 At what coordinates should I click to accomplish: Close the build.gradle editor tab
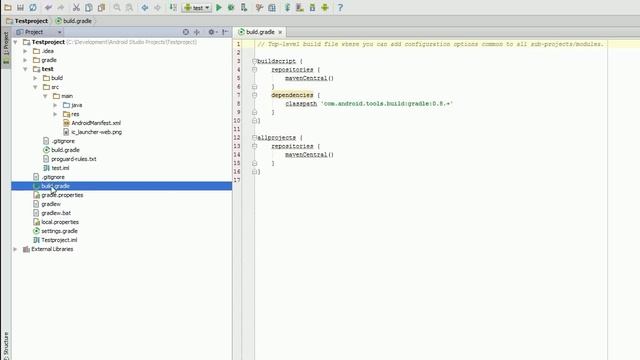point(280,32)
